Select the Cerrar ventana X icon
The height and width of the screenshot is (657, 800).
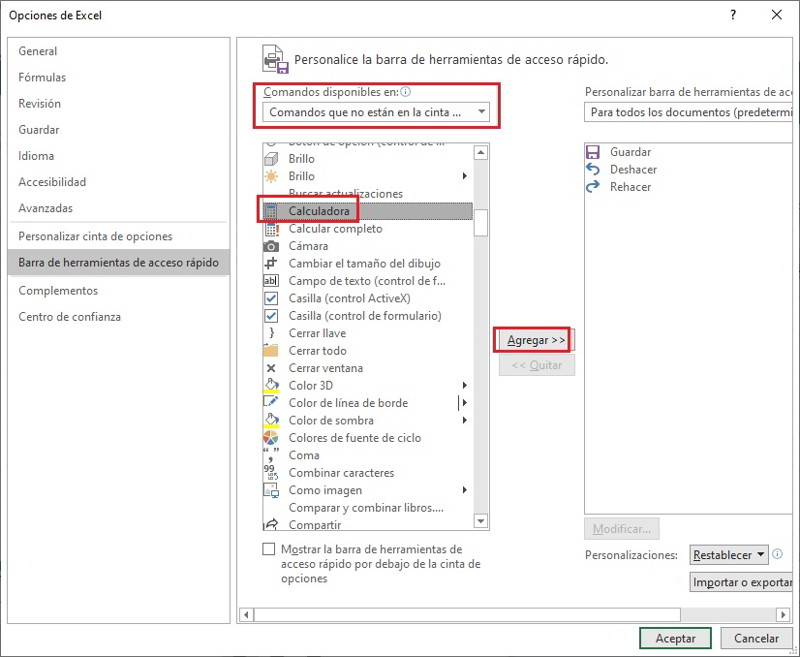270,368
